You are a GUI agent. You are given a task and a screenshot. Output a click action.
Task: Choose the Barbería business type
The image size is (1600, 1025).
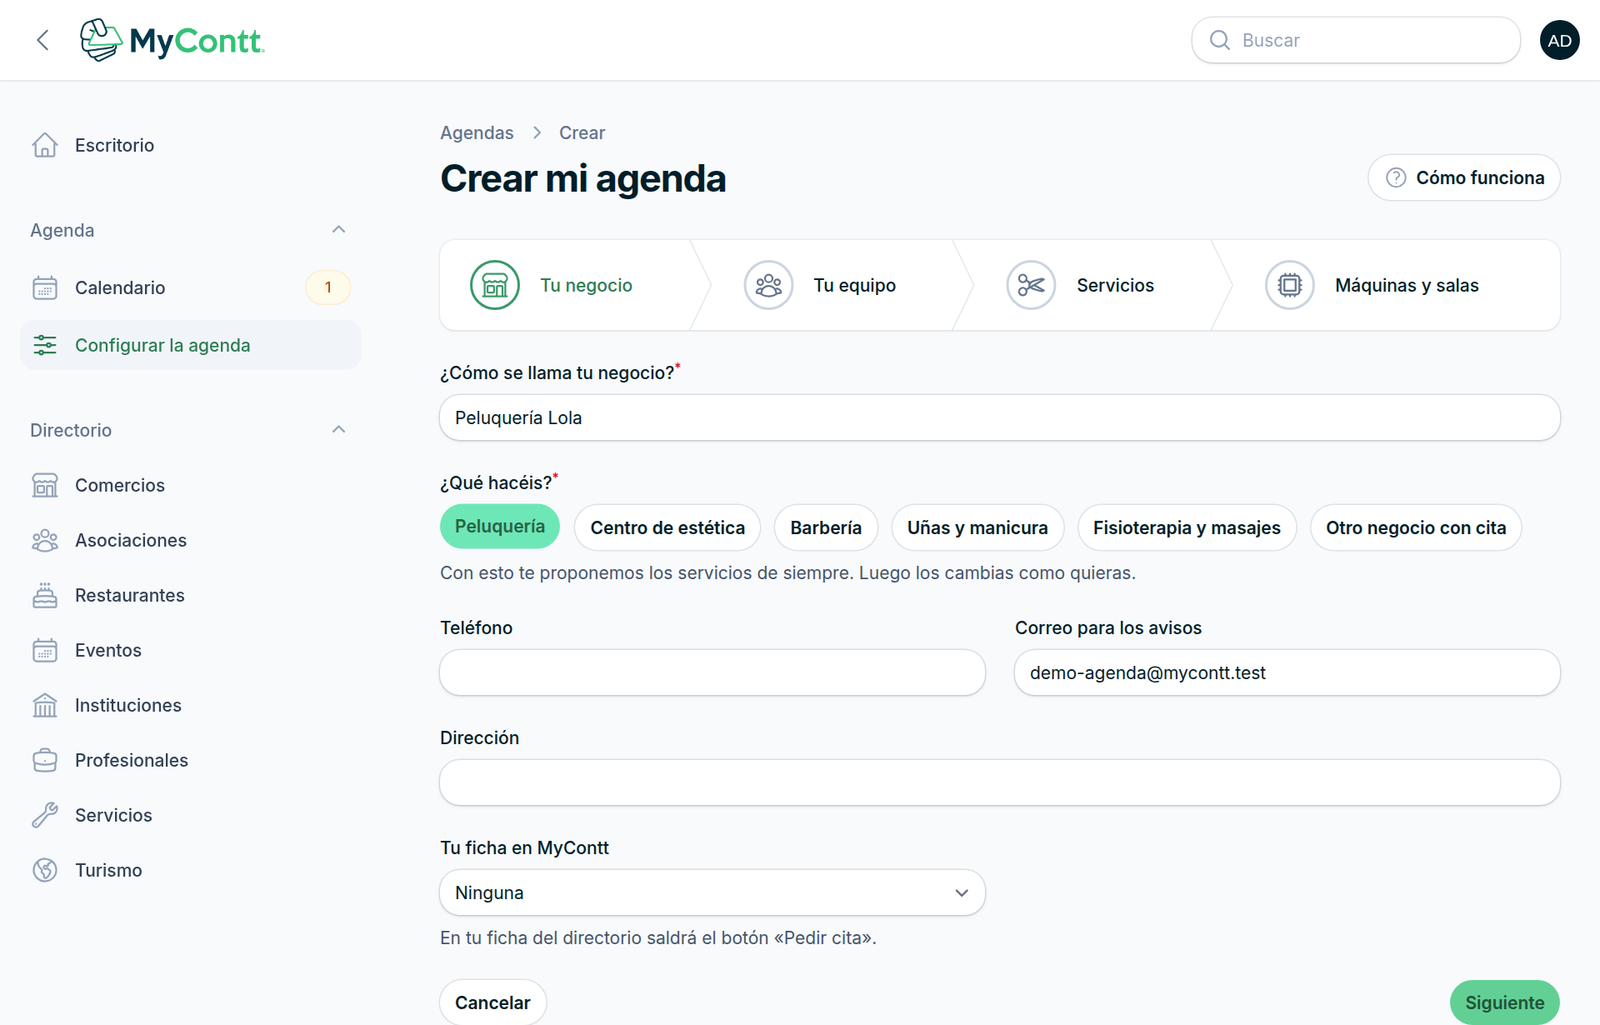(x=826, y=527)
